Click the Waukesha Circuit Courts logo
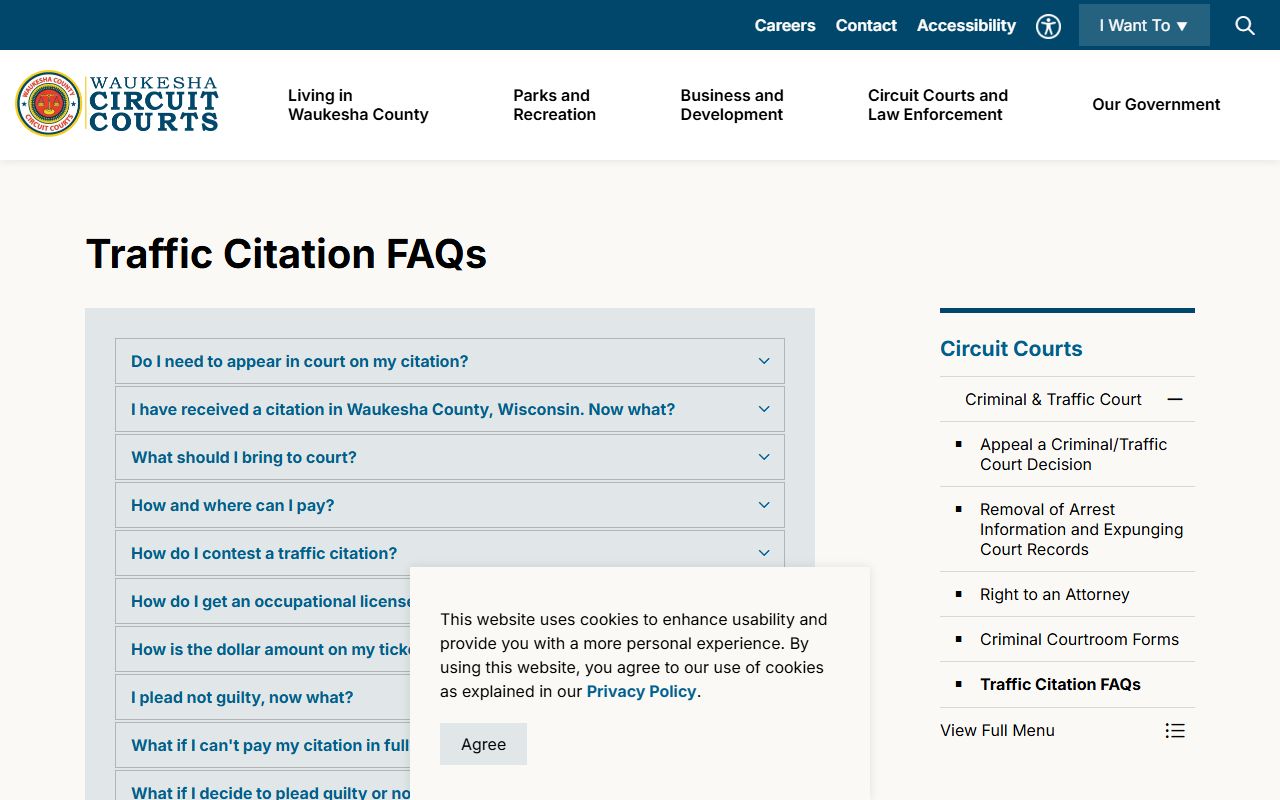This screenshot has width=1280, height=800. point(117,104)
